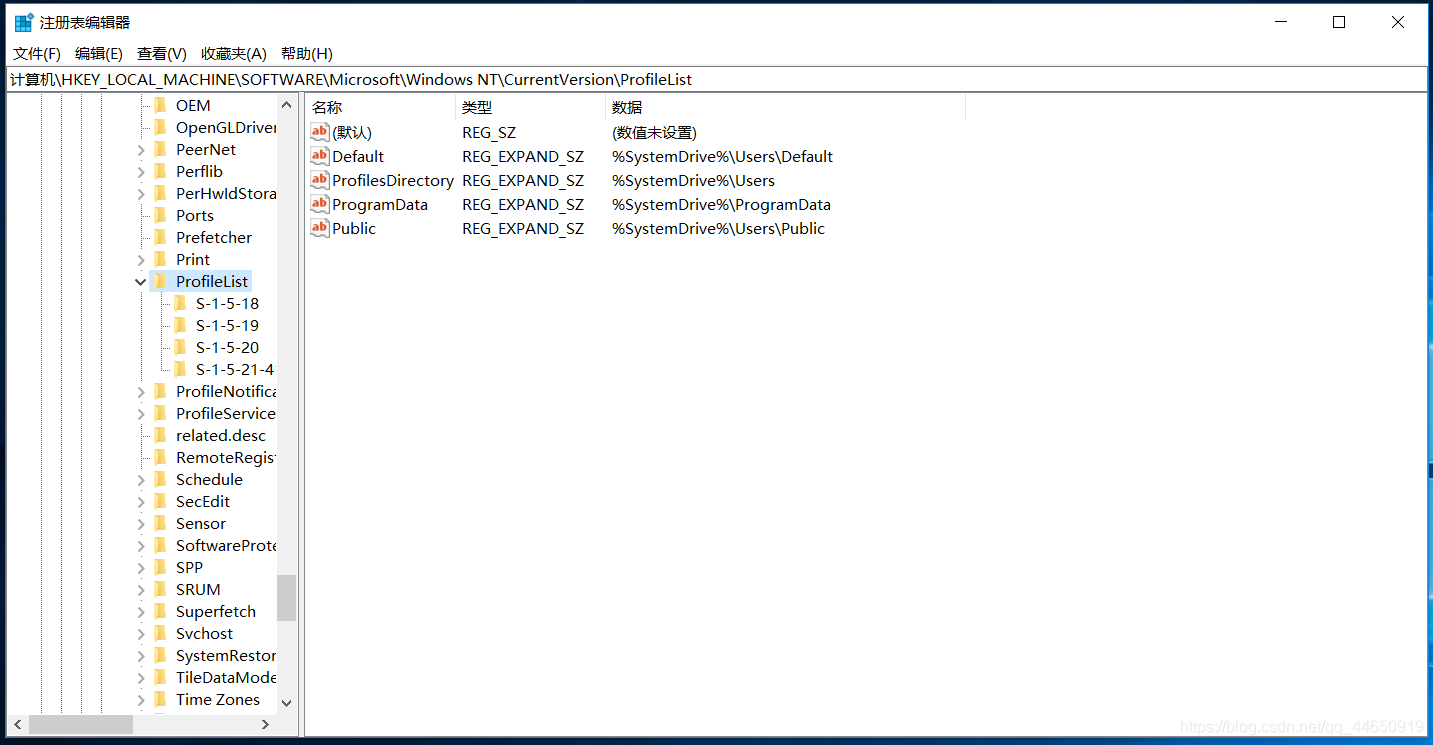Screen dimensions: 1433x745
Task: Click the ProfilesDirectory value string icon
Action: click(x=320, y=180)
